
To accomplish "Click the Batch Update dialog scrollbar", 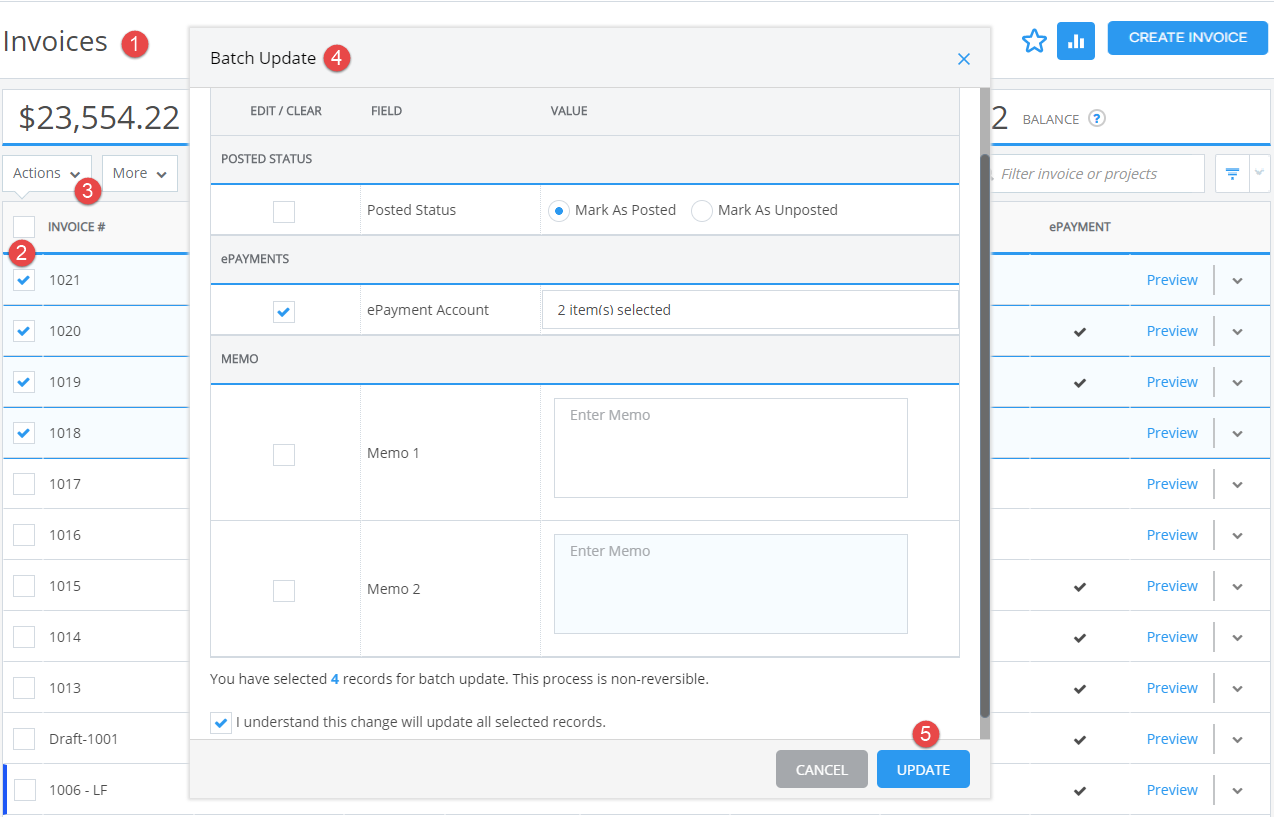I will click(985, 435).
